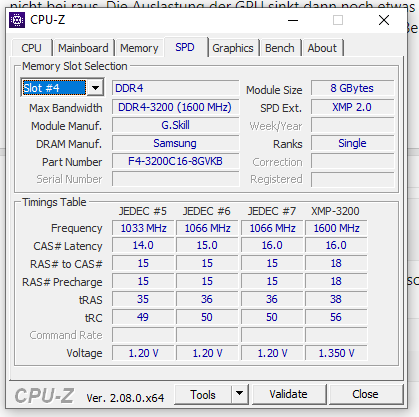Click the JEDEC #5 tRAS value 35
419x417 pixels.
coord(143,299)
